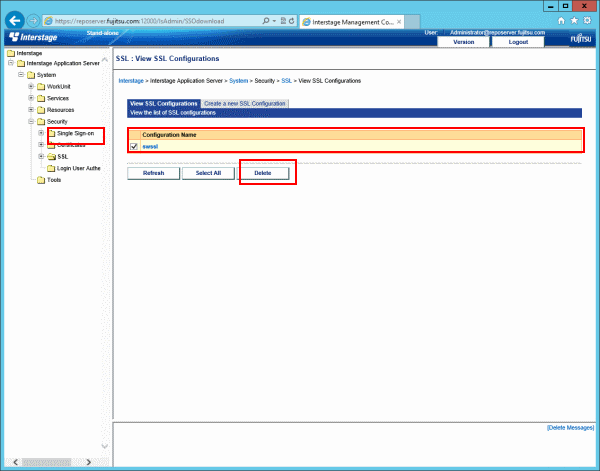The image size is (600, 471).
Task: Click the Version button
Action: (463, 42)
